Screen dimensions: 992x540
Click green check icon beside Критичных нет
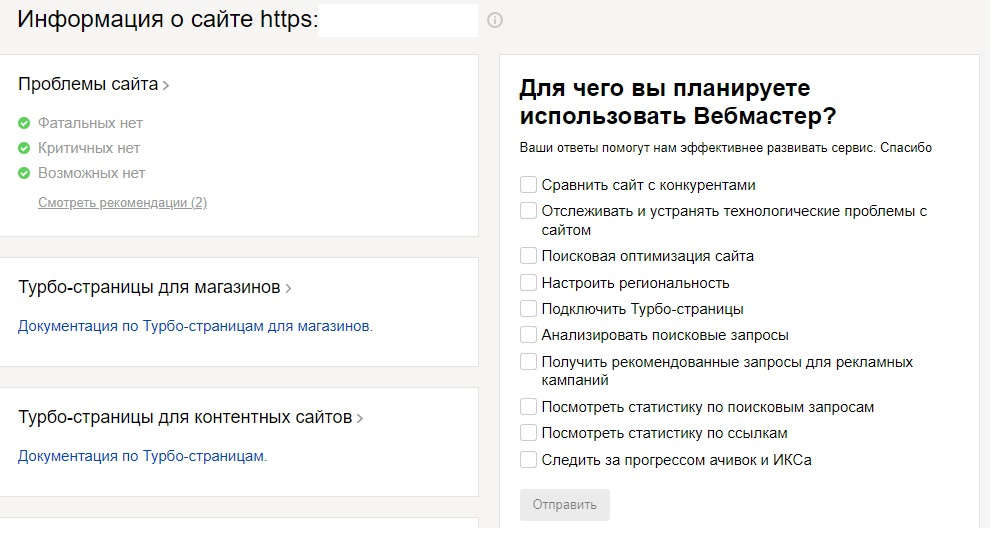[x=25, y=148]
